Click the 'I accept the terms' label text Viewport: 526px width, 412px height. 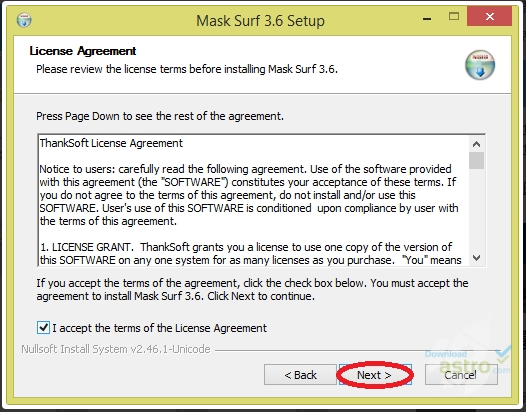159,328
